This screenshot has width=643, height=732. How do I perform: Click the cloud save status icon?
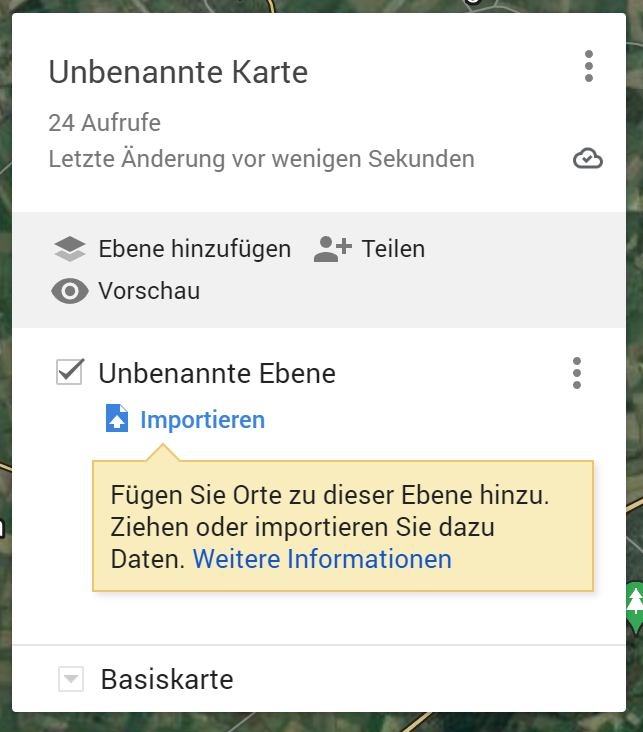click(x=588, y=159)
